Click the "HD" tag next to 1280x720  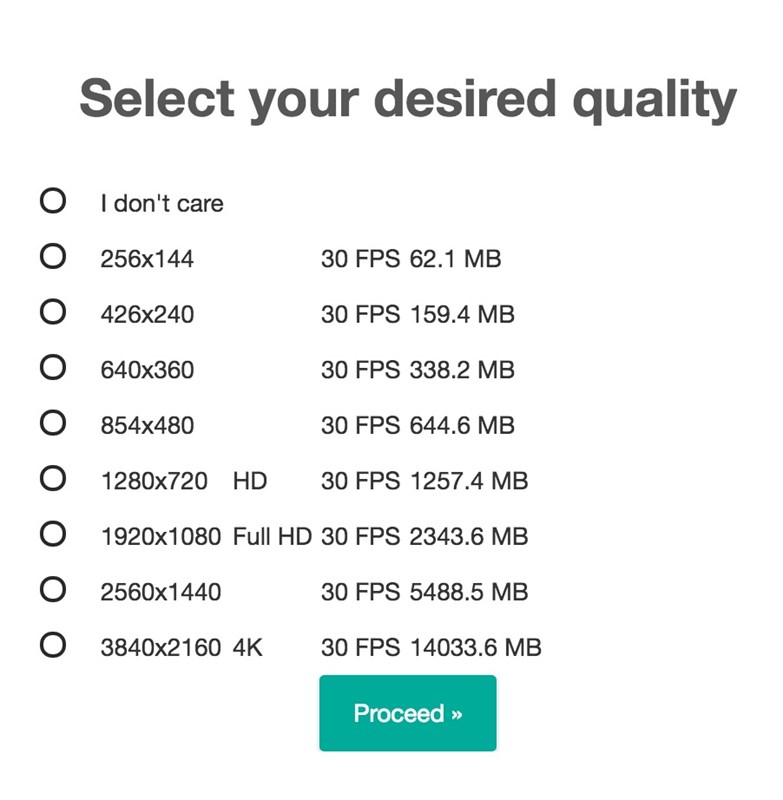click(250, 481)
